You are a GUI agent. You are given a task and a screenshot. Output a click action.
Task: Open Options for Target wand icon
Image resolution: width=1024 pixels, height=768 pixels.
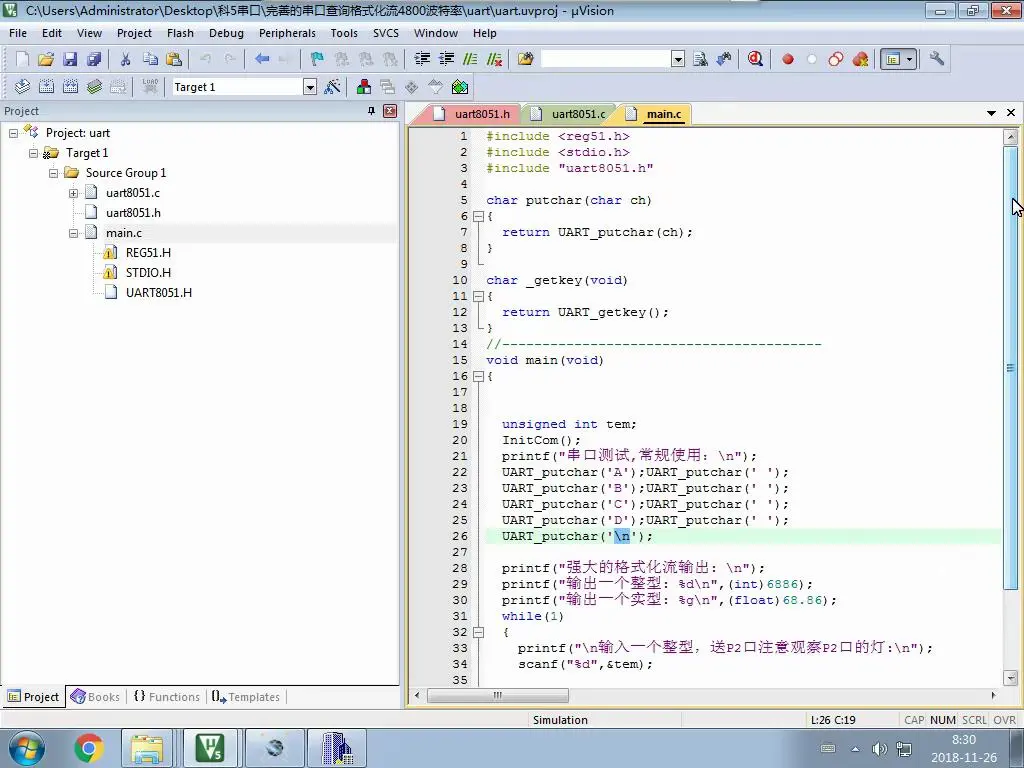point(332,87)
